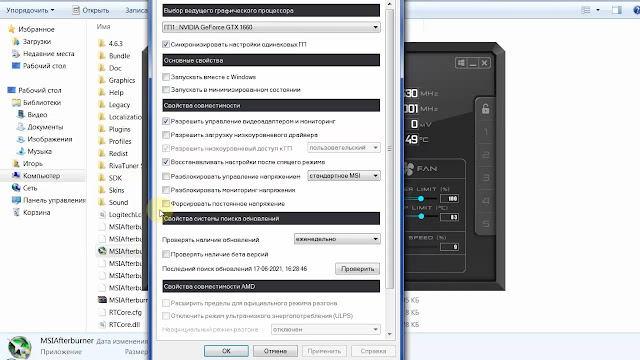Viewport: 640px width, 360px height.
Task: Open the Redist folder
Action: pyautogui.click(x=113, y=153)
